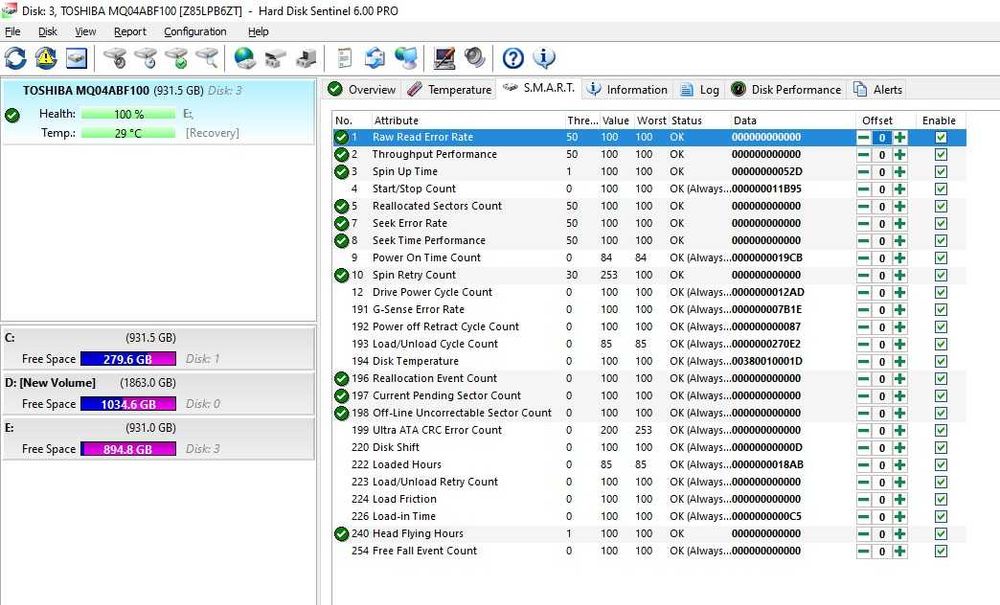Sort by the Data column header
This screenshot has height=605, width=1000.
[792, 120]
